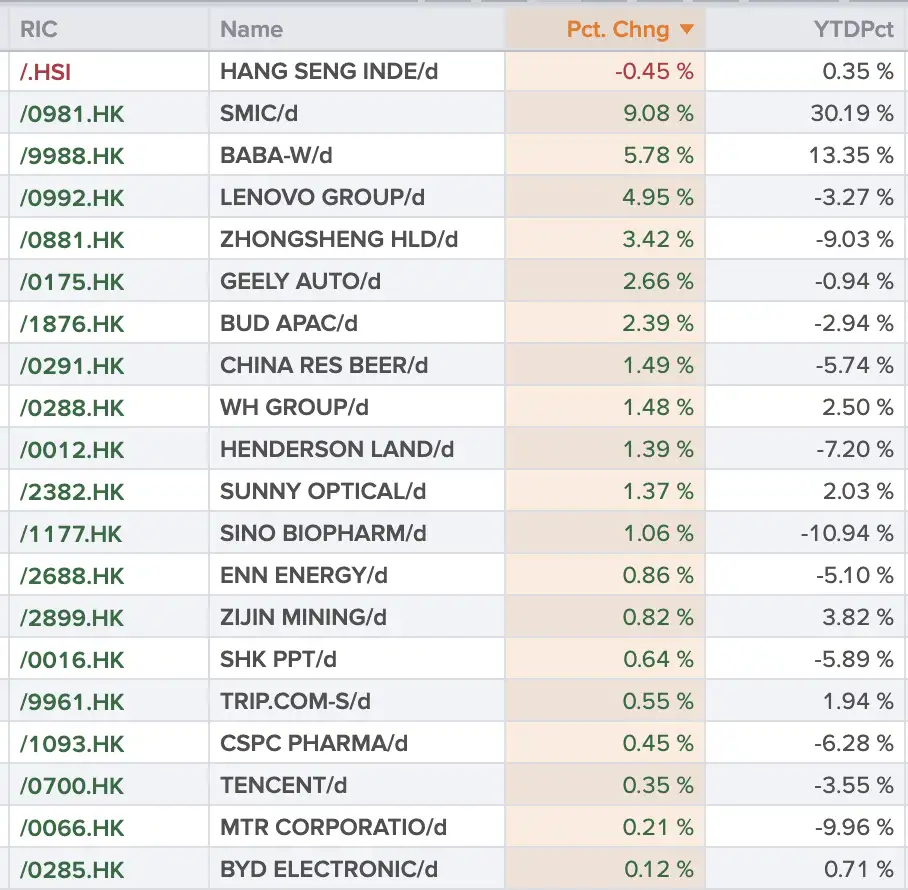Open the /0285.HK ticker

pyautogui.click(x=72, y=870)
